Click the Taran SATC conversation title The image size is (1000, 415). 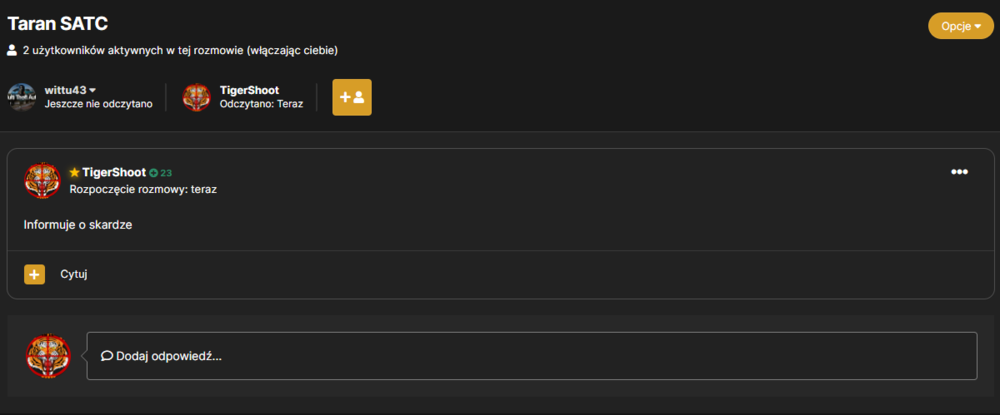[57, 24]
